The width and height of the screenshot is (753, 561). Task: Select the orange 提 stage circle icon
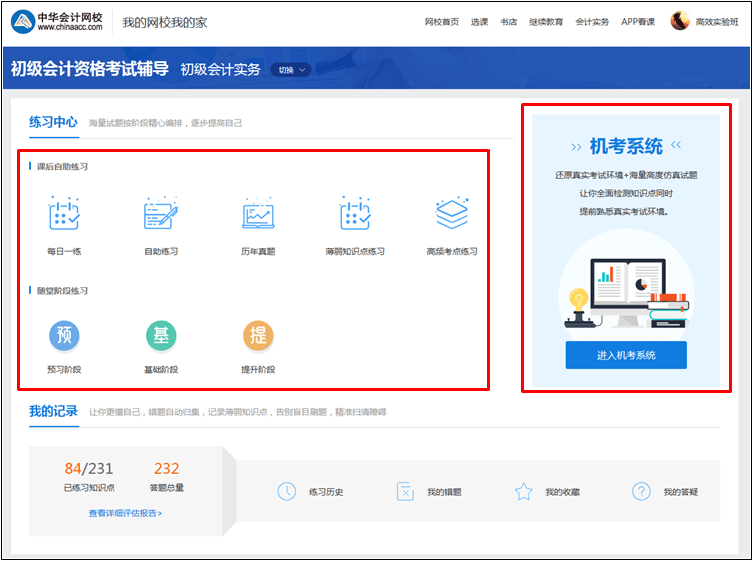[x=258, y=335]
